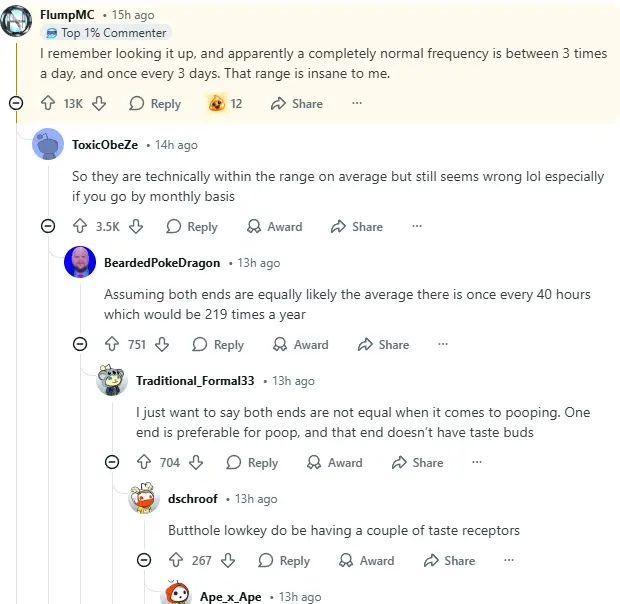Open Ape_x_Ape's user profile link
The height and width of the screenshot is (604, 620).
tap(230, 597)
